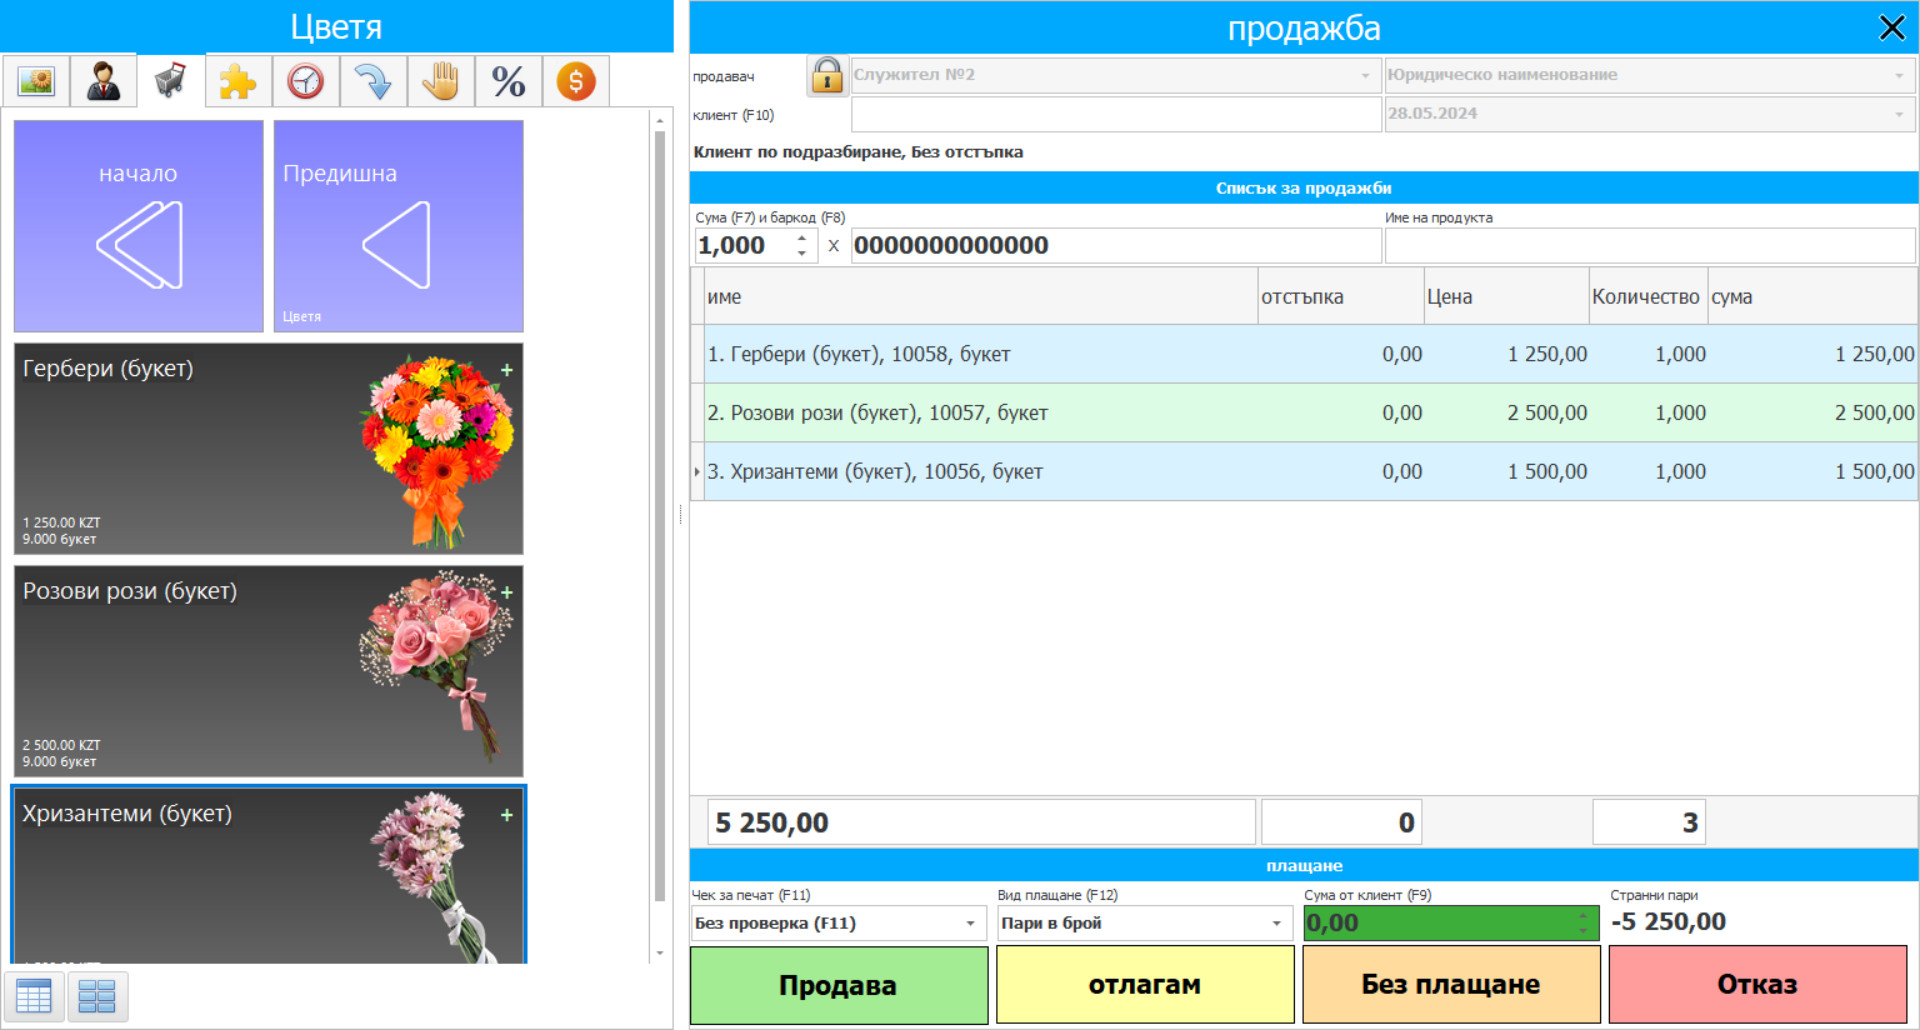Image resolution: width=1920 pixels, height=1030 pixels.
Task: Click the green Сума от клиент field
Action: pos(1451,923)
